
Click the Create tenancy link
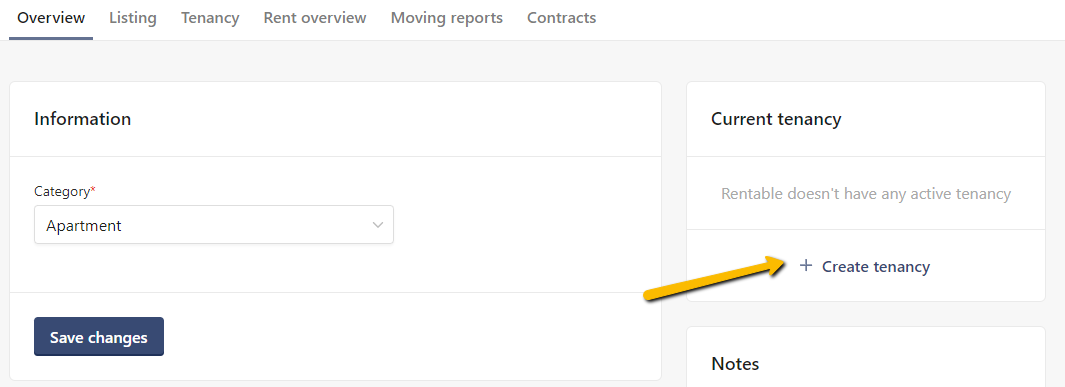[865, 266]
